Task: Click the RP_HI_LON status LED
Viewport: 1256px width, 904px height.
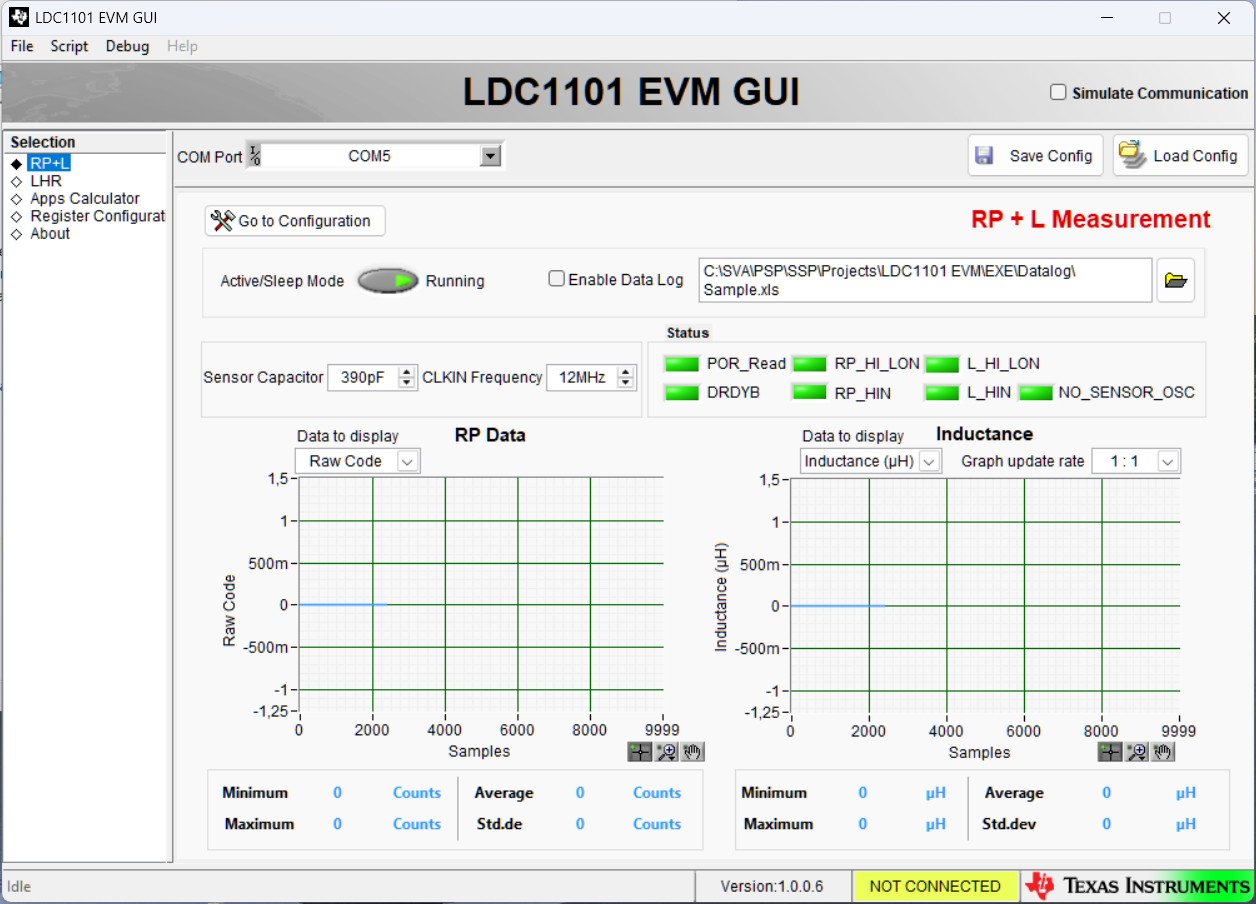Action: 810,363
